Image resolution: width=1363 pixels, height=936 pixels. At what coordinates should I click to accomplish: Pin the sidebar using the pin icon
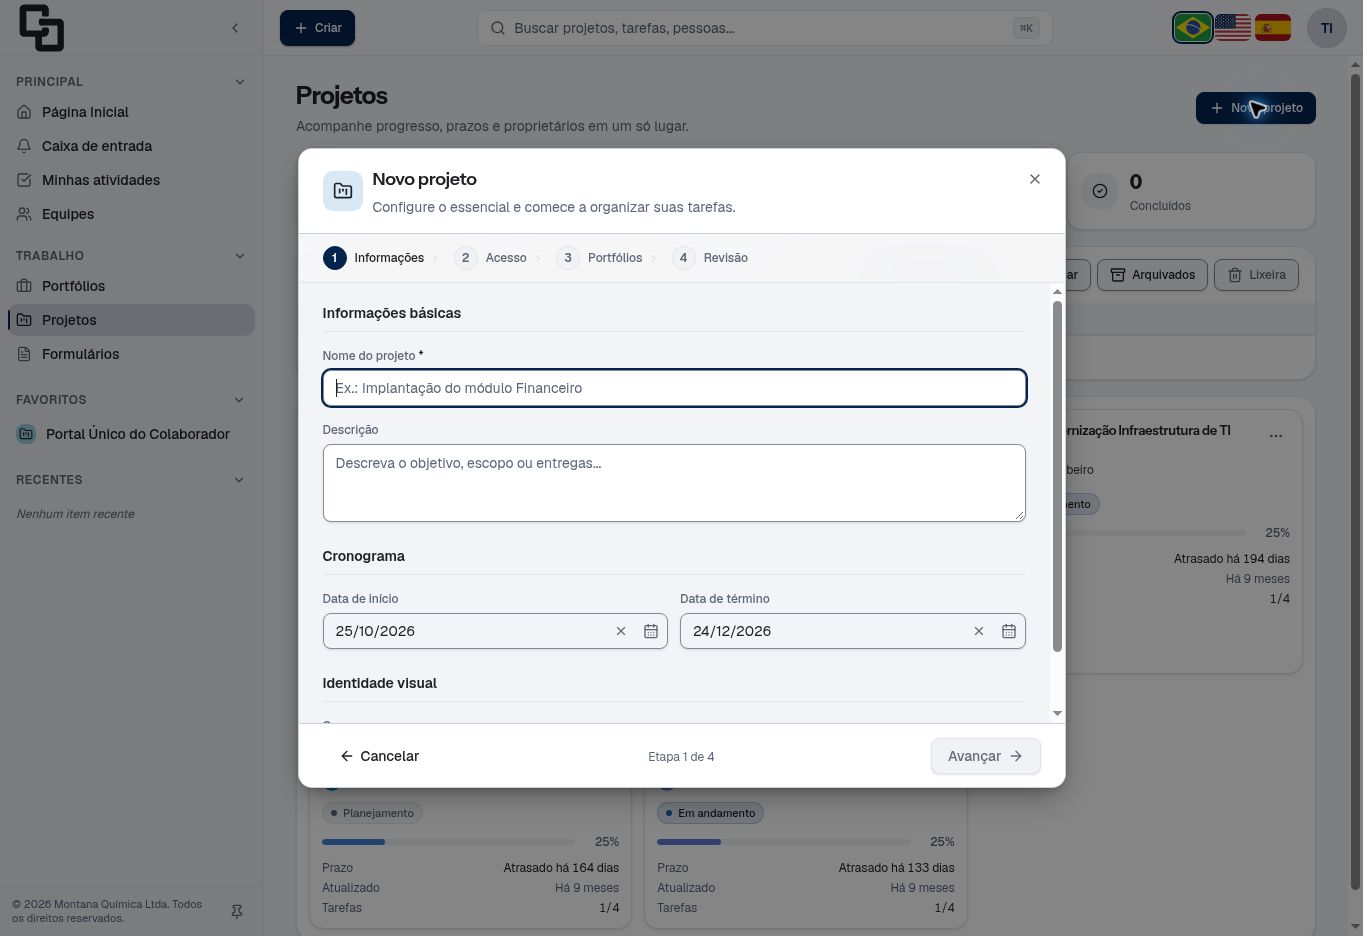237,912
